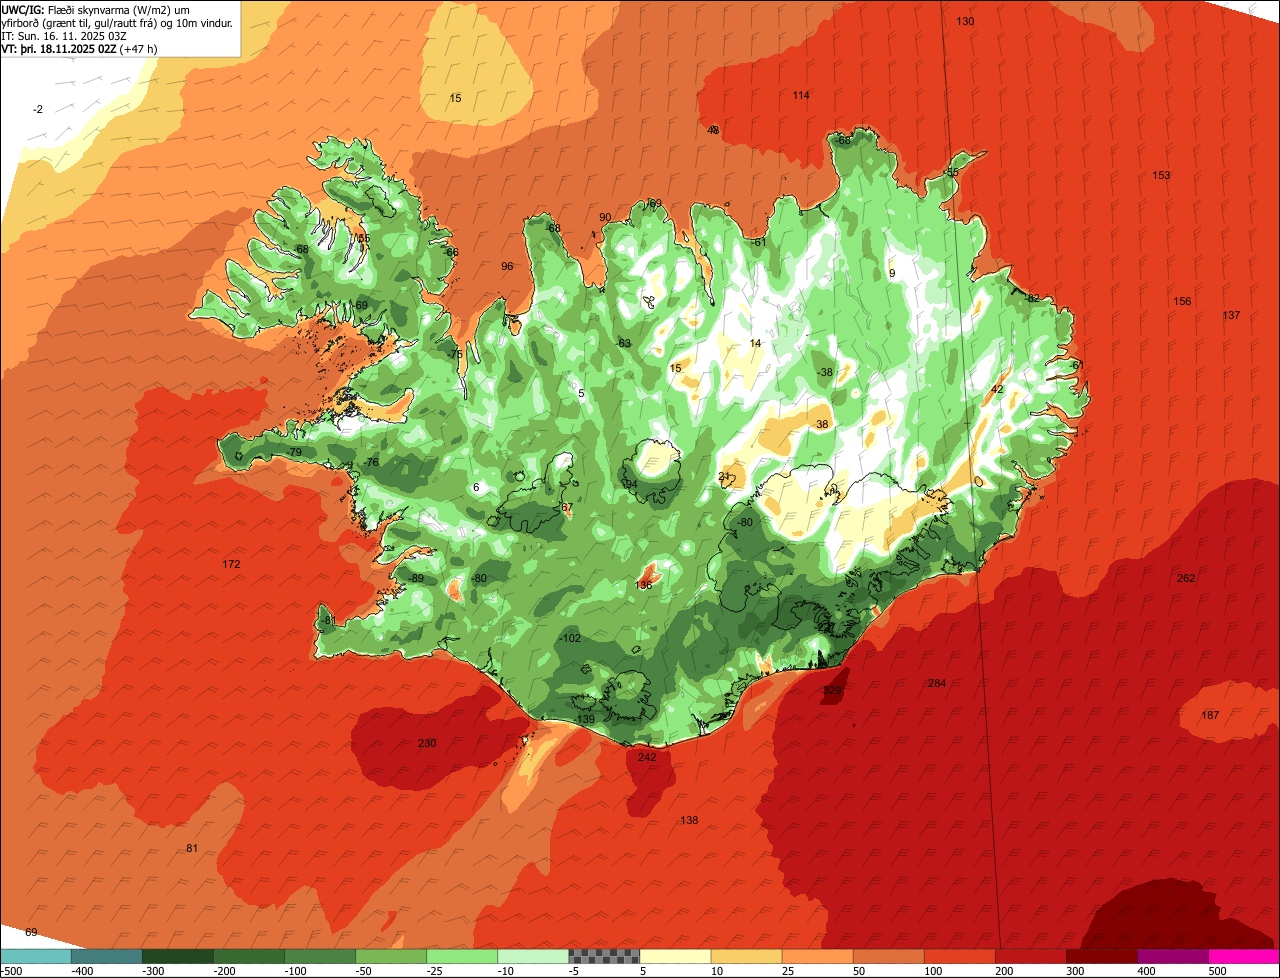Click the map value '114' north of Iceland
This screenshot has height=978, width=1280.
801,95
